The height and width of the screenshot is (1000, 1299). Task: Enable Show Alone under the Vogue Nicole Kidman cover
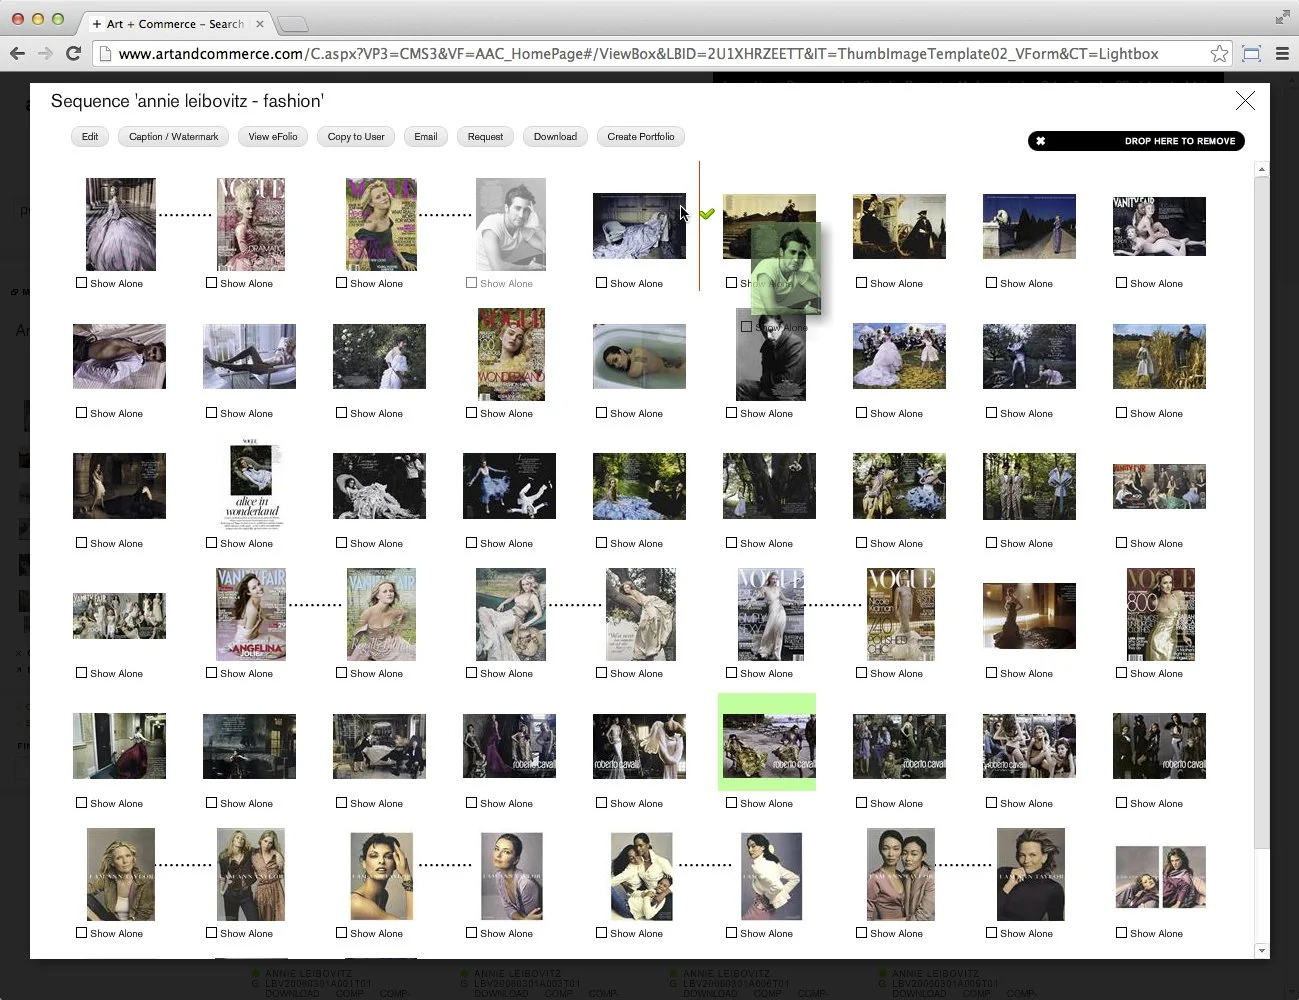coord(861,673)
